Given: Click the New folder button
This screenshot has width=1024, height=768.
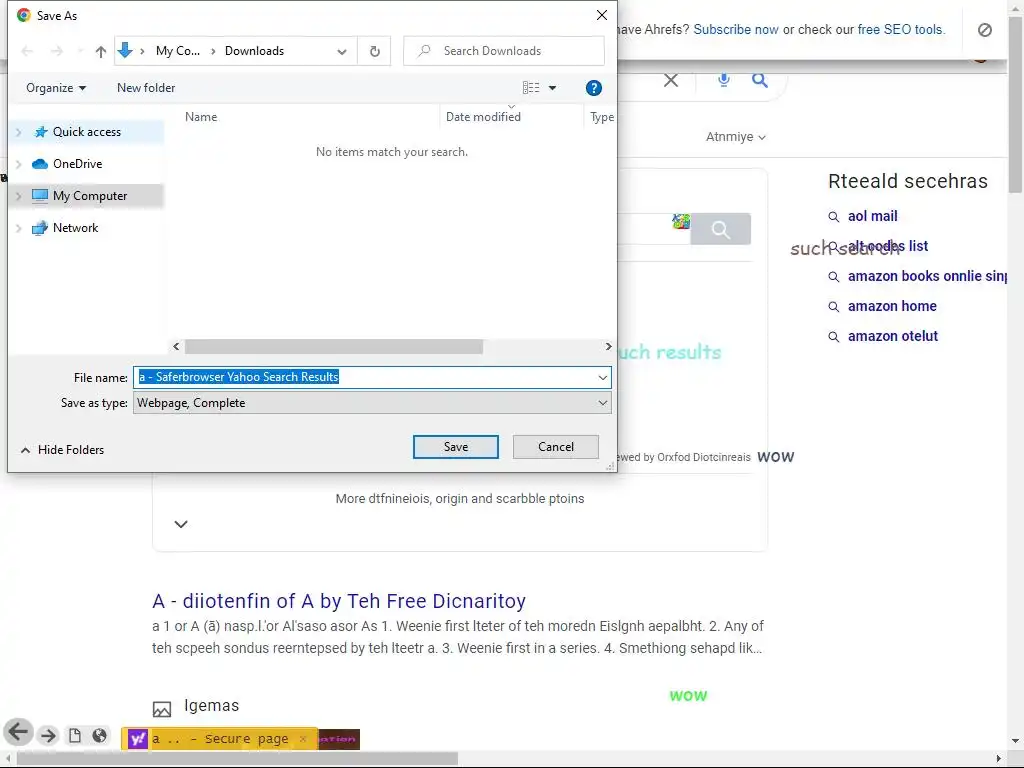Looking at the screenshot, I should (146, 88).
